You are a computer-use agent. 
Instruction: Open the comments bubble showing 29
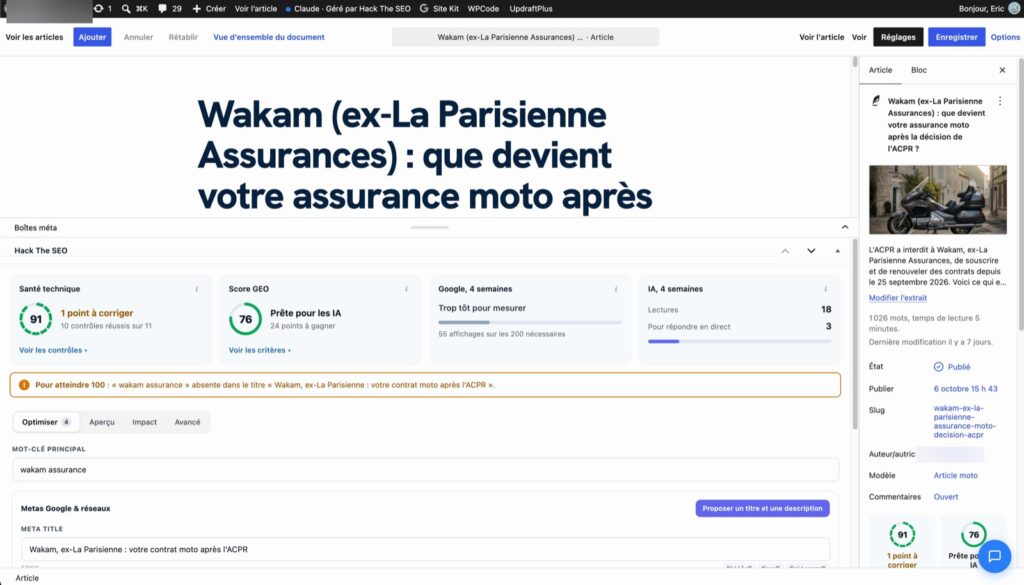(163, 8)
